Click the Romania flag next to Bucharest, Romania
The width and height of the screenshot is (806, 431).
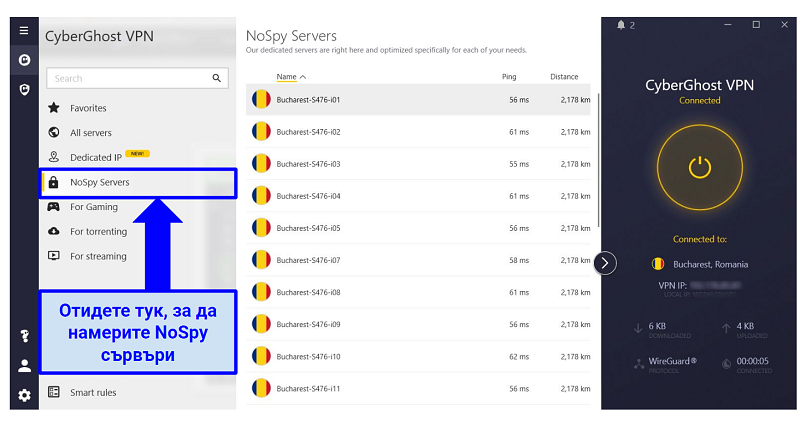[658, 264]
